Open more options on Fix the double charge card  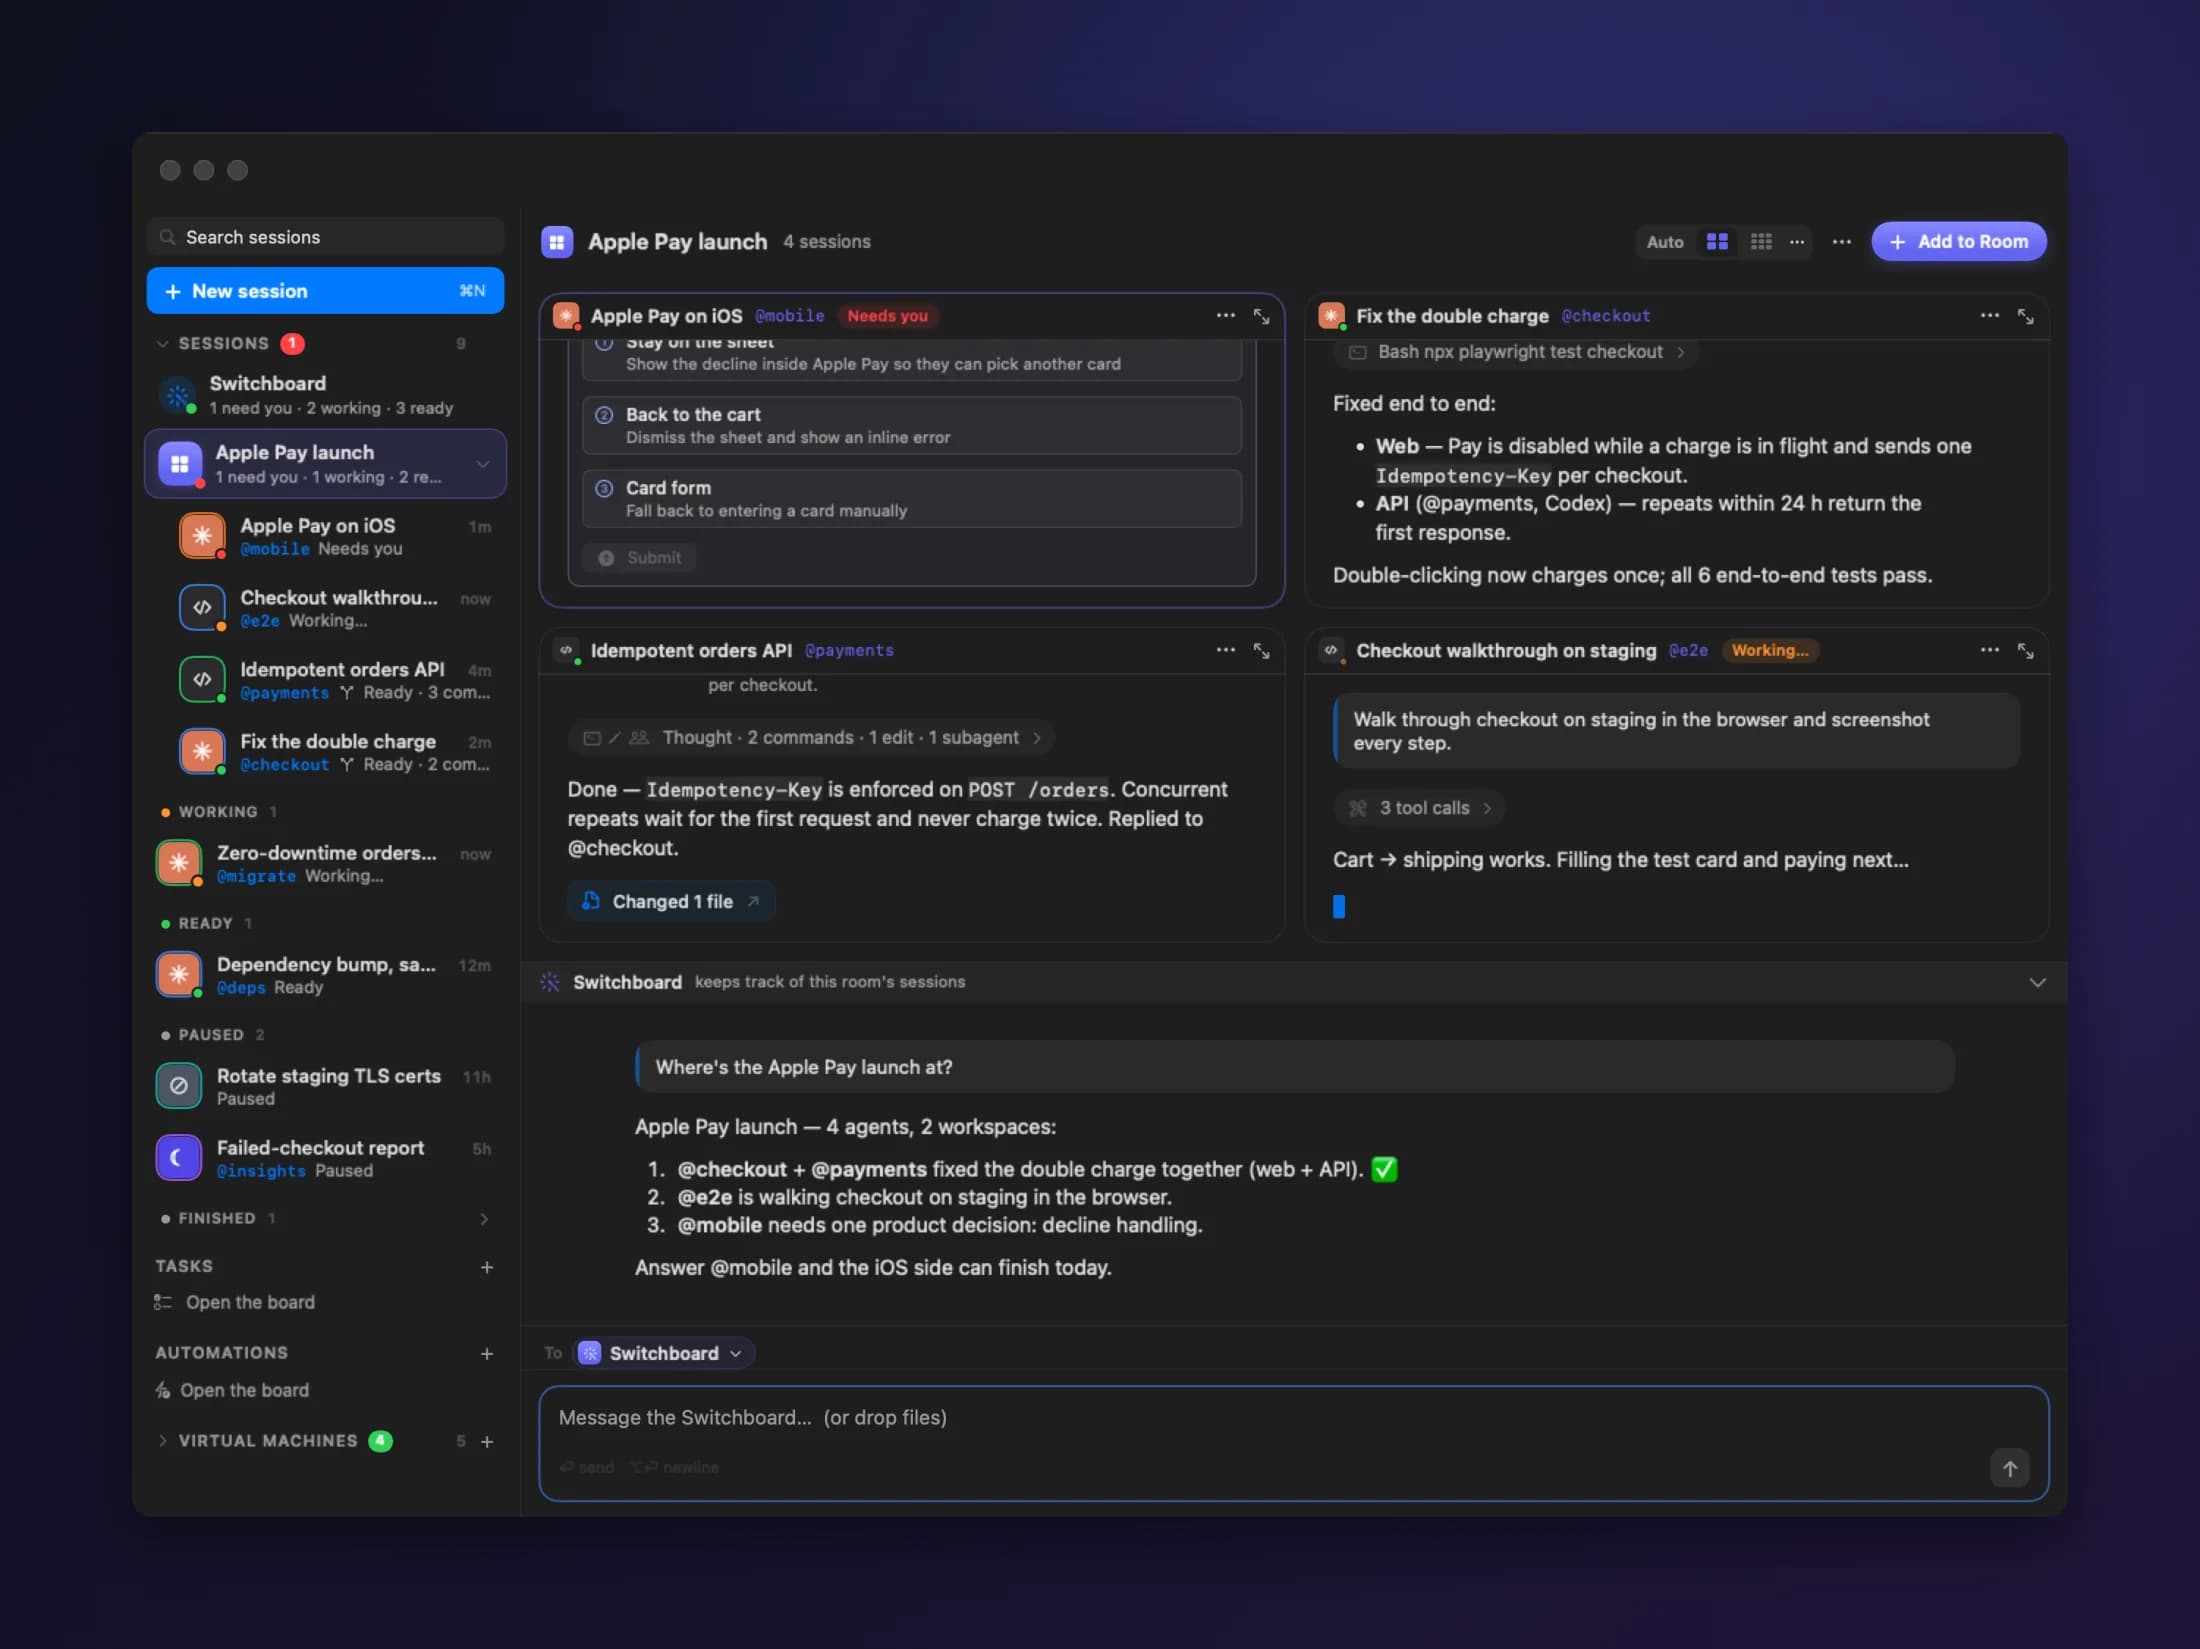(1989, 316)
